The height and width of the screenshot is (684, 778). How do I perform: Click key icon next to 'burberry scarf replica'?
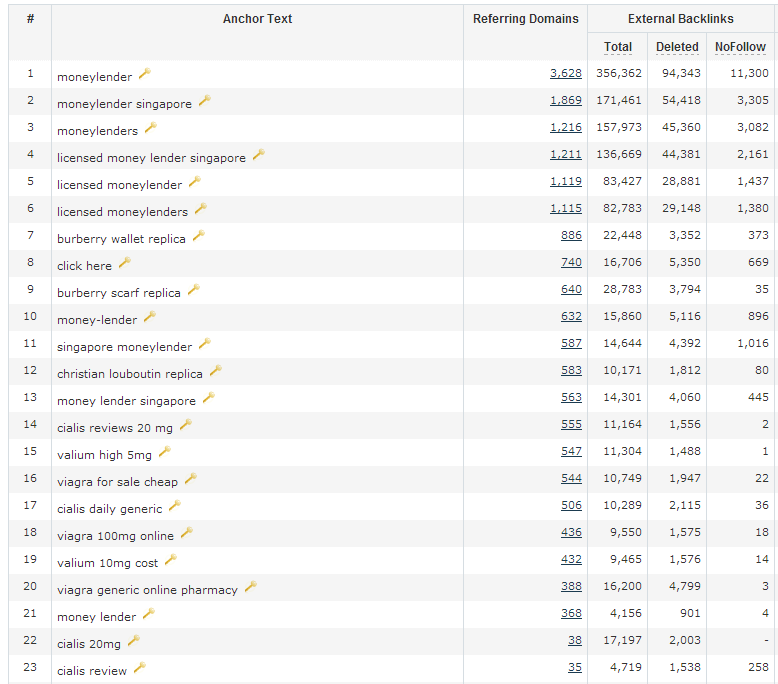[x=194, y=290]
